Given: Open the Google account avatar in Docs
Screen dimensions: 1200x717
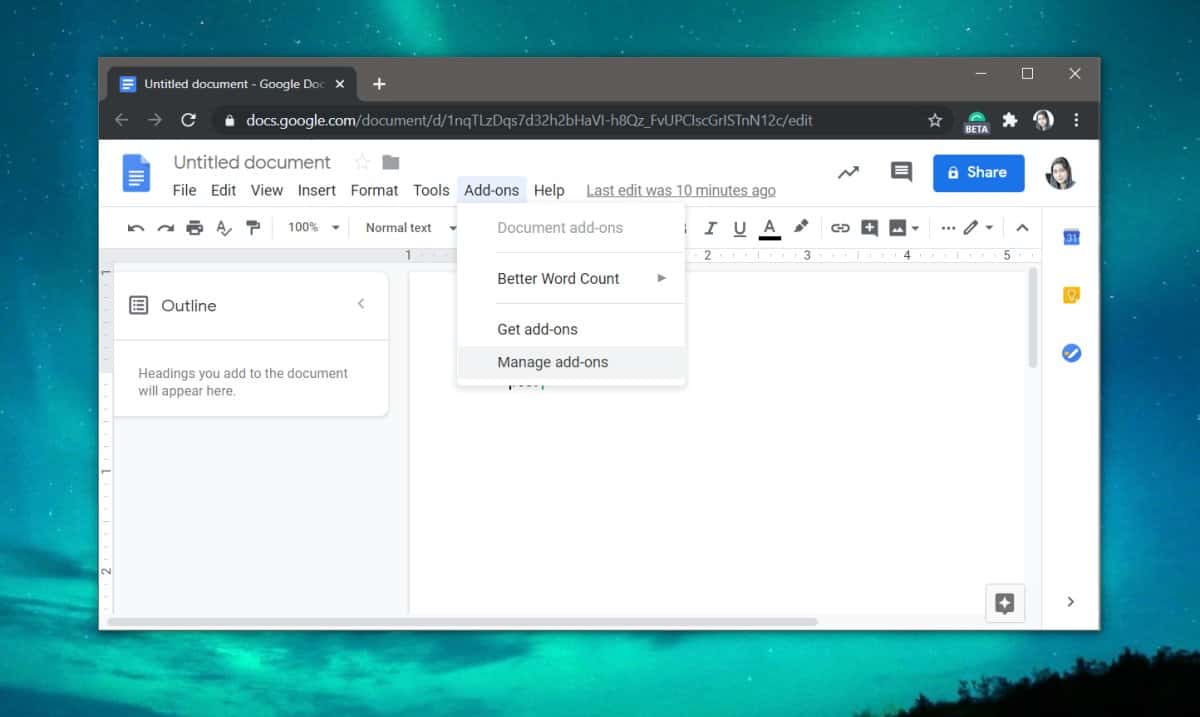Looking at the screenshot, I should pyautogui.click(x=1060, y=173).
